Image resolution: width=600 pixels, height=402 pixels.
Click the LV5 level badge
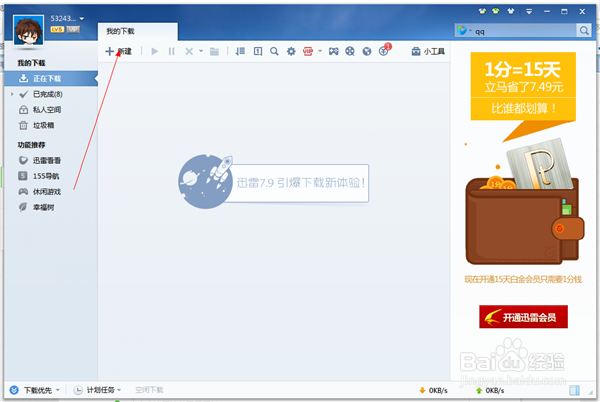click(57, 29)
